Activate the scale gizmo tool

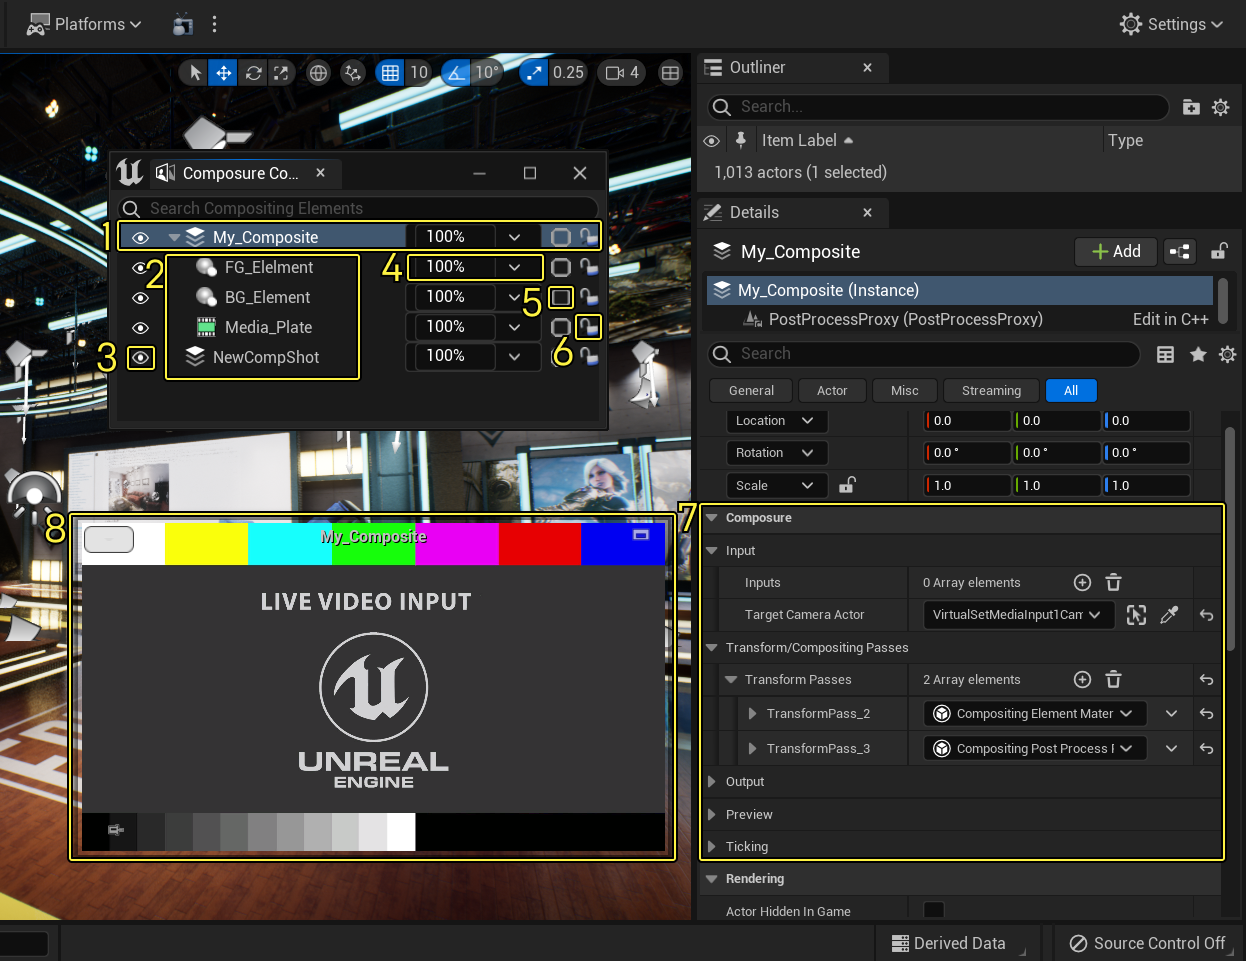[x=282, y=72]
